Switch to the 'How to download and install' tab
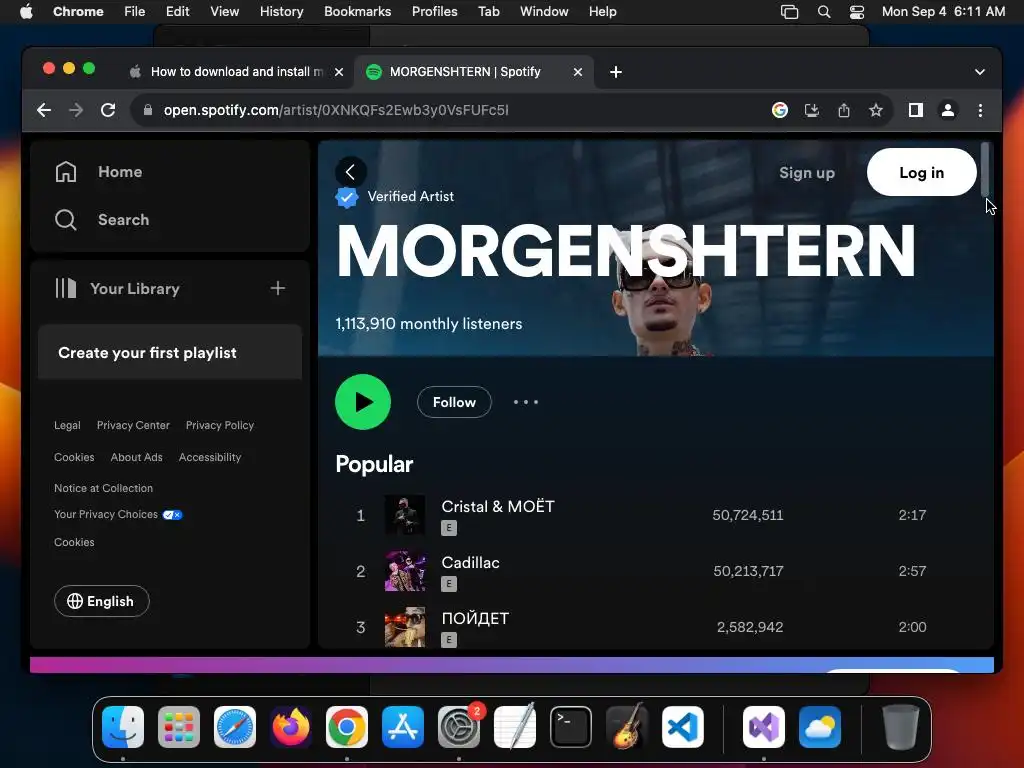The image size is (1024, 768). [236, 72]
